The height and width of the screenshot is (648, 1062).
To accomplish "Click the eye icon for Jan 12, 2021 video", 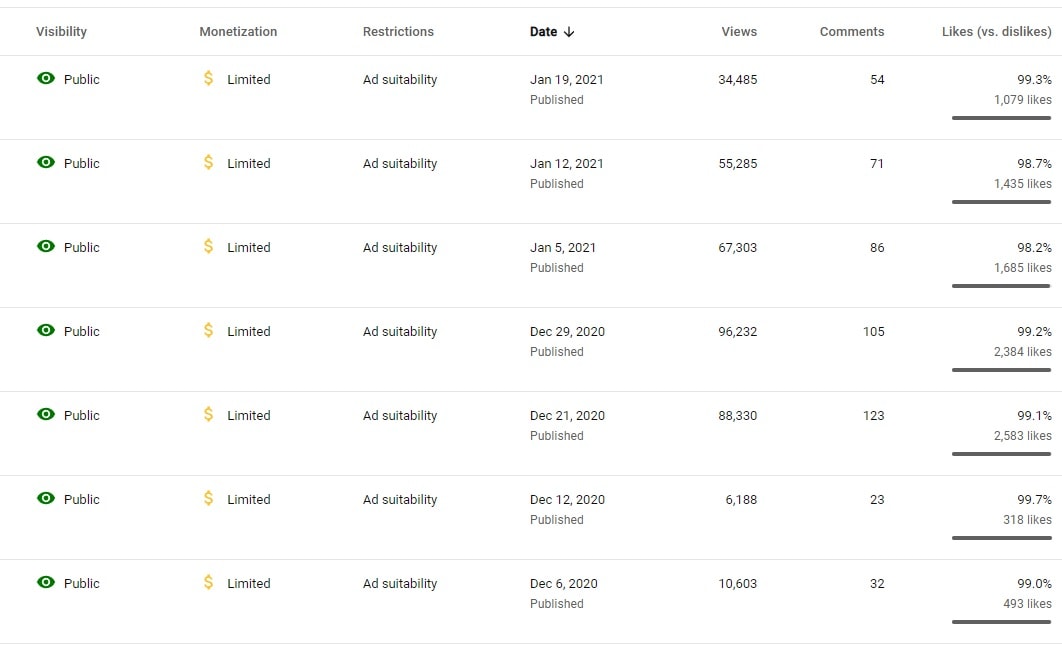I will (x=45, y=163).
